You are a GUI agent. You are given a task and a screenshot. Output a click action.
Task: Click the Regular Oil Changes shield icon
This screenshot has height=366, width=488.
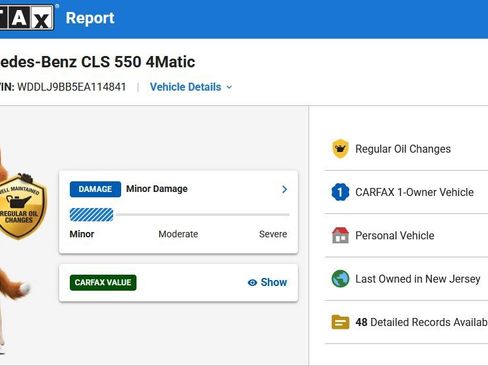340,149
